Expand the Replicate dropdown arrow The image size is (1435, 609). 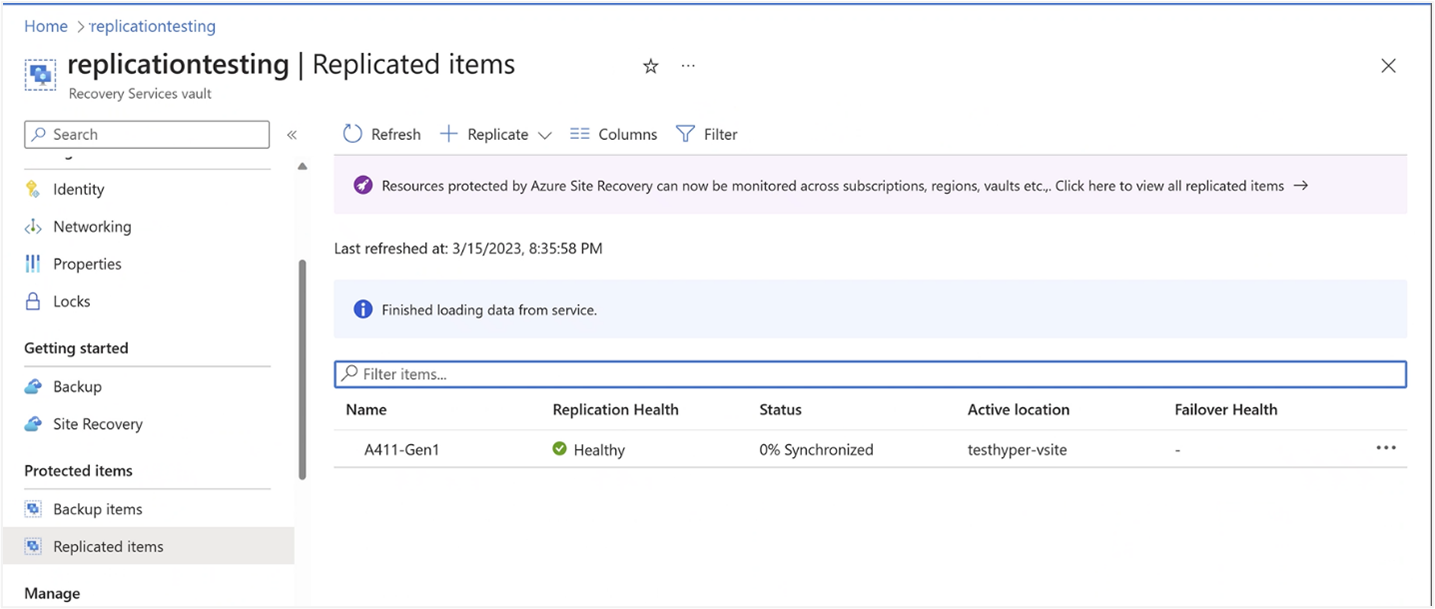[545, 134]
